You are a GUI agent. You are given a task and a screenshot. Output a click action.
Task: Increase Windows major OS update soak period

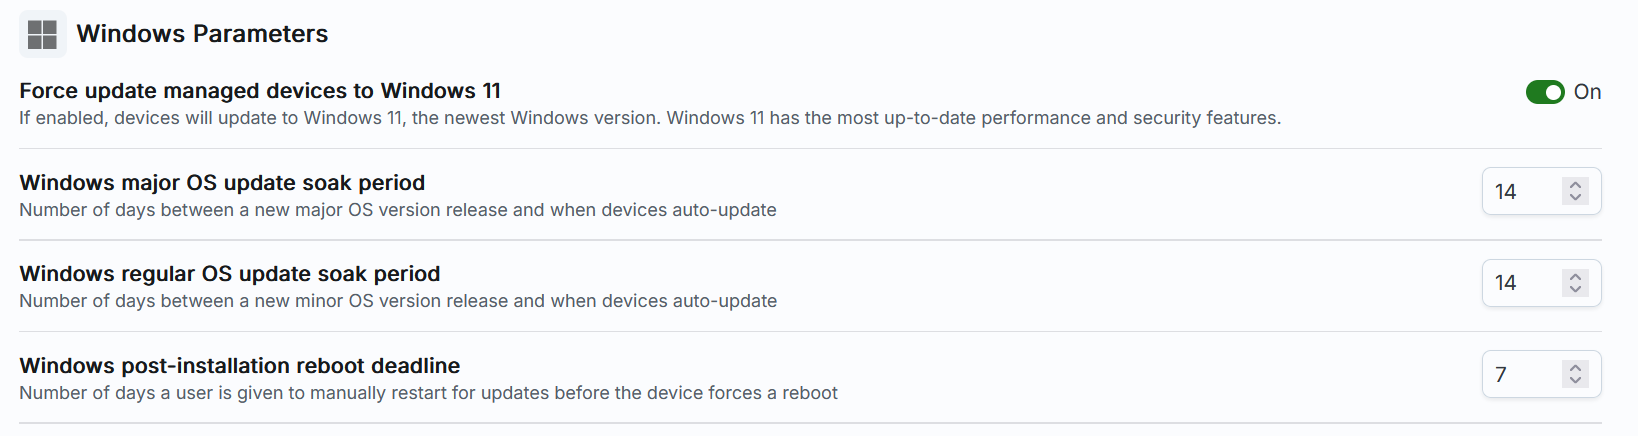1575,185
